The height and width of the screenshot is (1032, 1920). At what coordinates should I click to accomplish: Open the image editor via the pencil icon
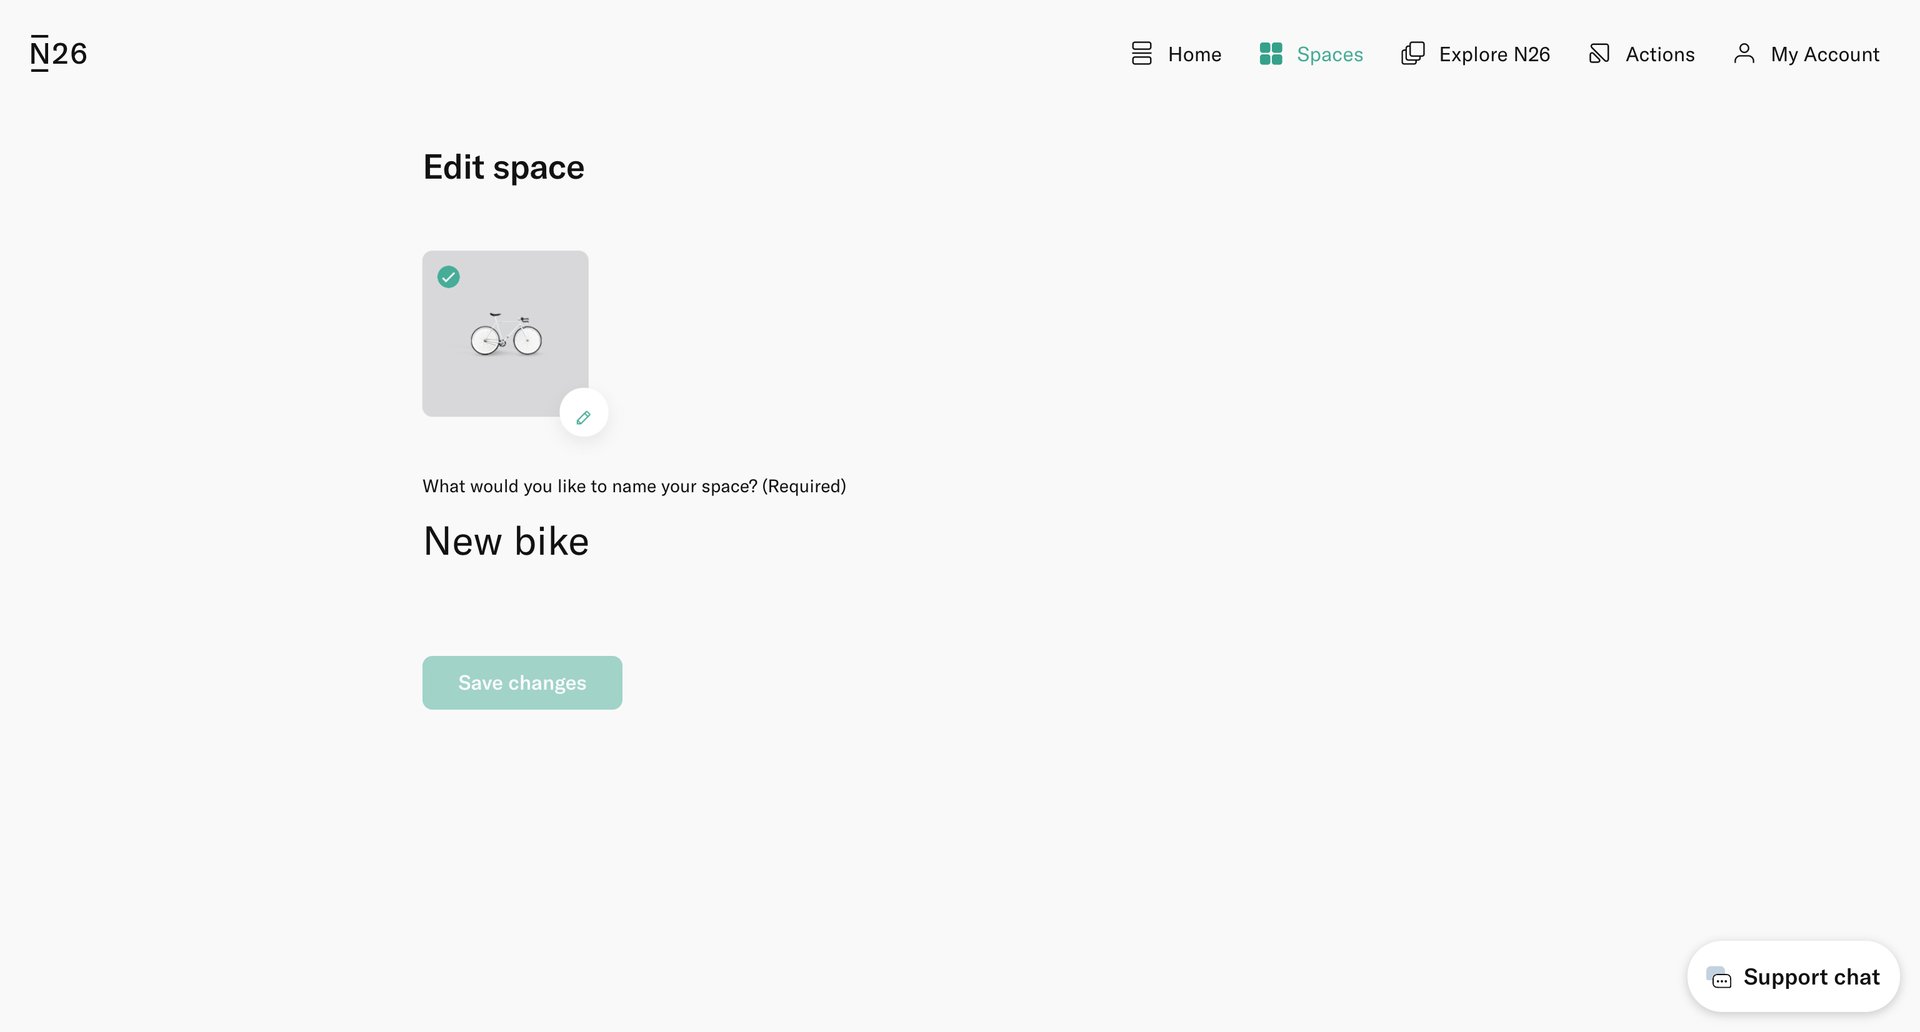583,412
